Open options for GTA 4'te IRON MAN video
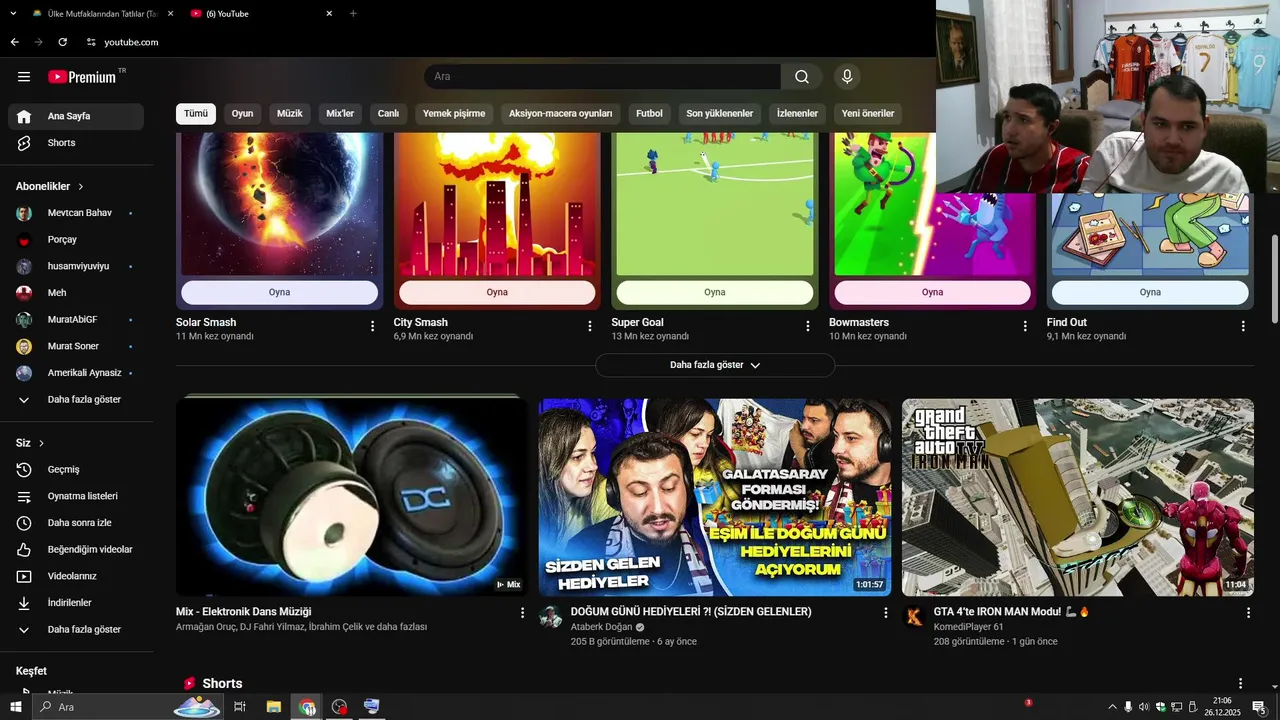Viewport: 1280px width, 720px height. coord(1248,613)
